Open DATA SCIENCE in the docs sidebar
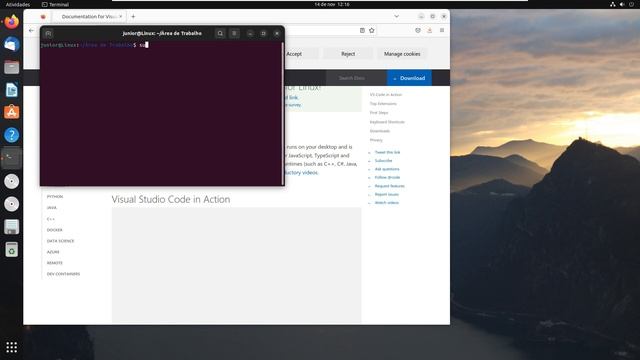This screenshot has width=640, height=360. [60, 241]
